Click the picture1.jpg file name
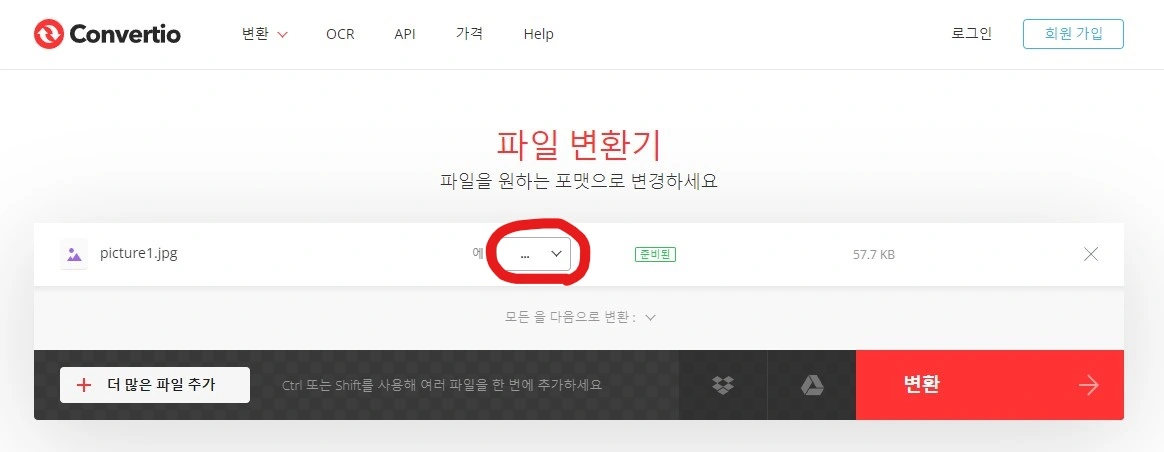Image resolution: width=1164 pixels, height=452 pixels. 139,253
